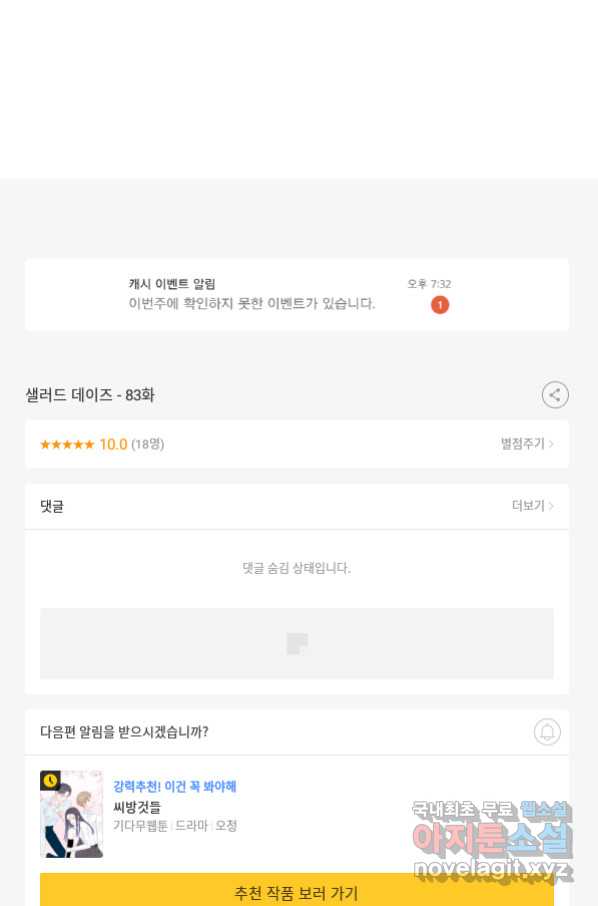Click the 10.0 rating score
This screenshot has width=598, height=906.
tap(113, 444)
